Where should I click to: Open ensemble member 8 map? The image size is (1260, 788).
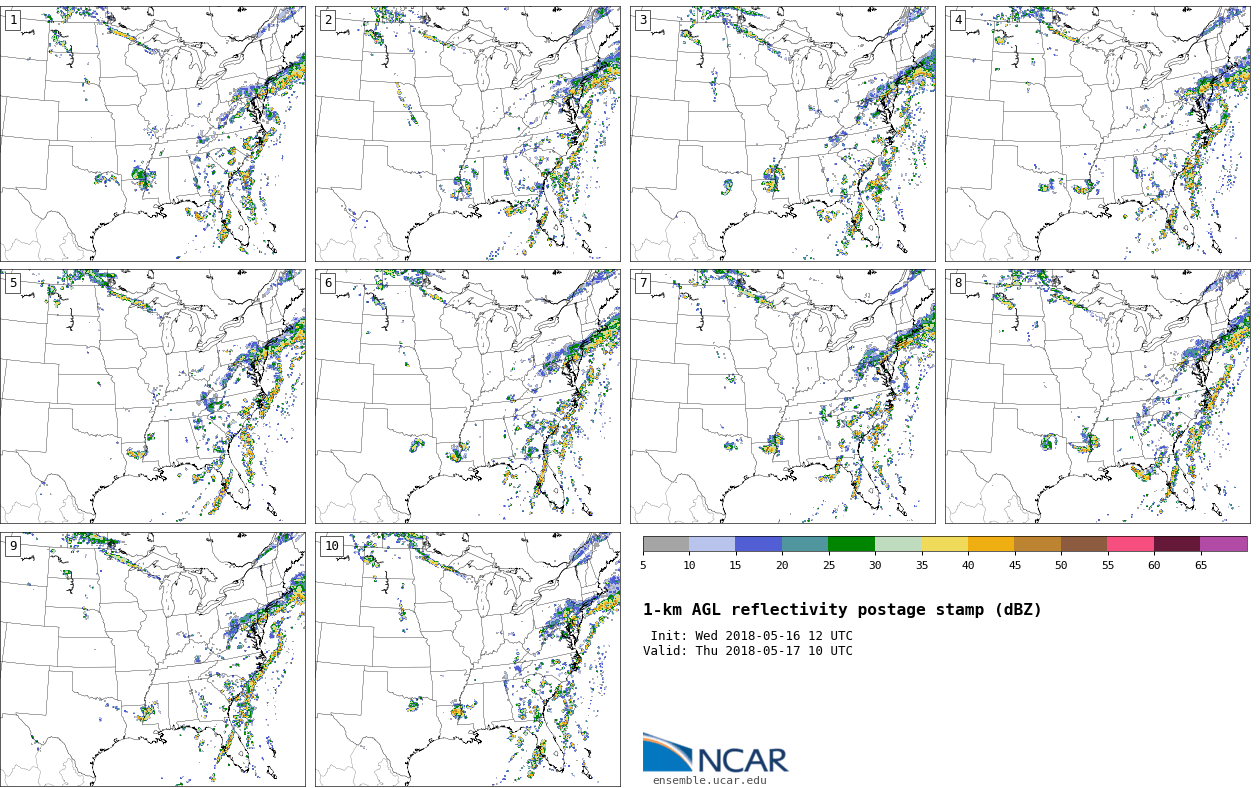(x=1097, y=396)
